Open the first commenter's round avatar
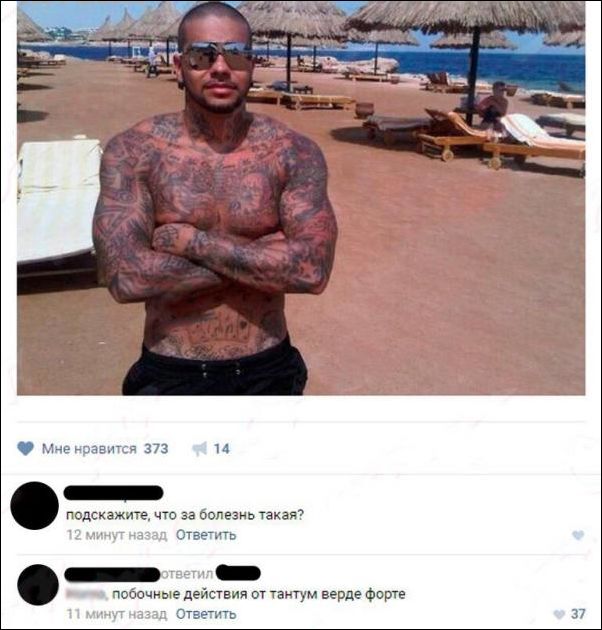This screenshot has width=602, height=630. (x=35, y=505)
